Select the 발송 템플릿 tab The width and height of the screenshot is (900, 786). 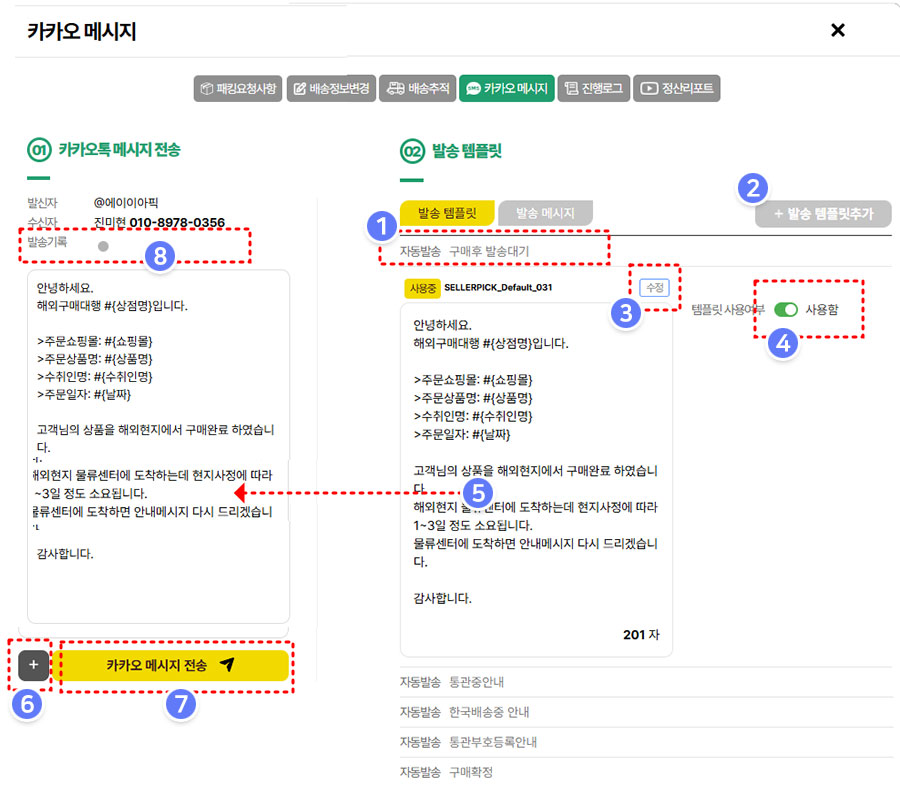click(x=447, y=213)
